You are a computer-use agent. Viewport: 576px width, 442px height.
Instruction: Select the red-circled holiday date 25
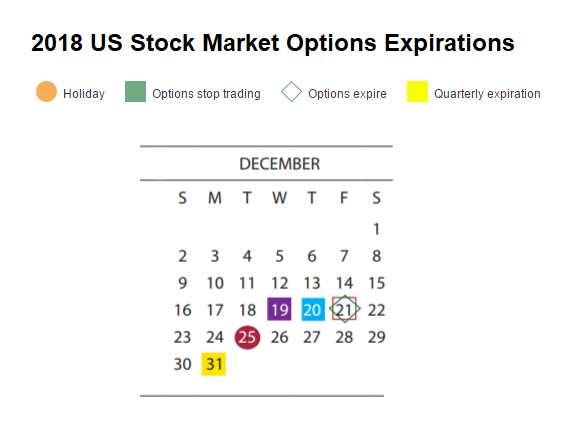click(x=247, y=337)
